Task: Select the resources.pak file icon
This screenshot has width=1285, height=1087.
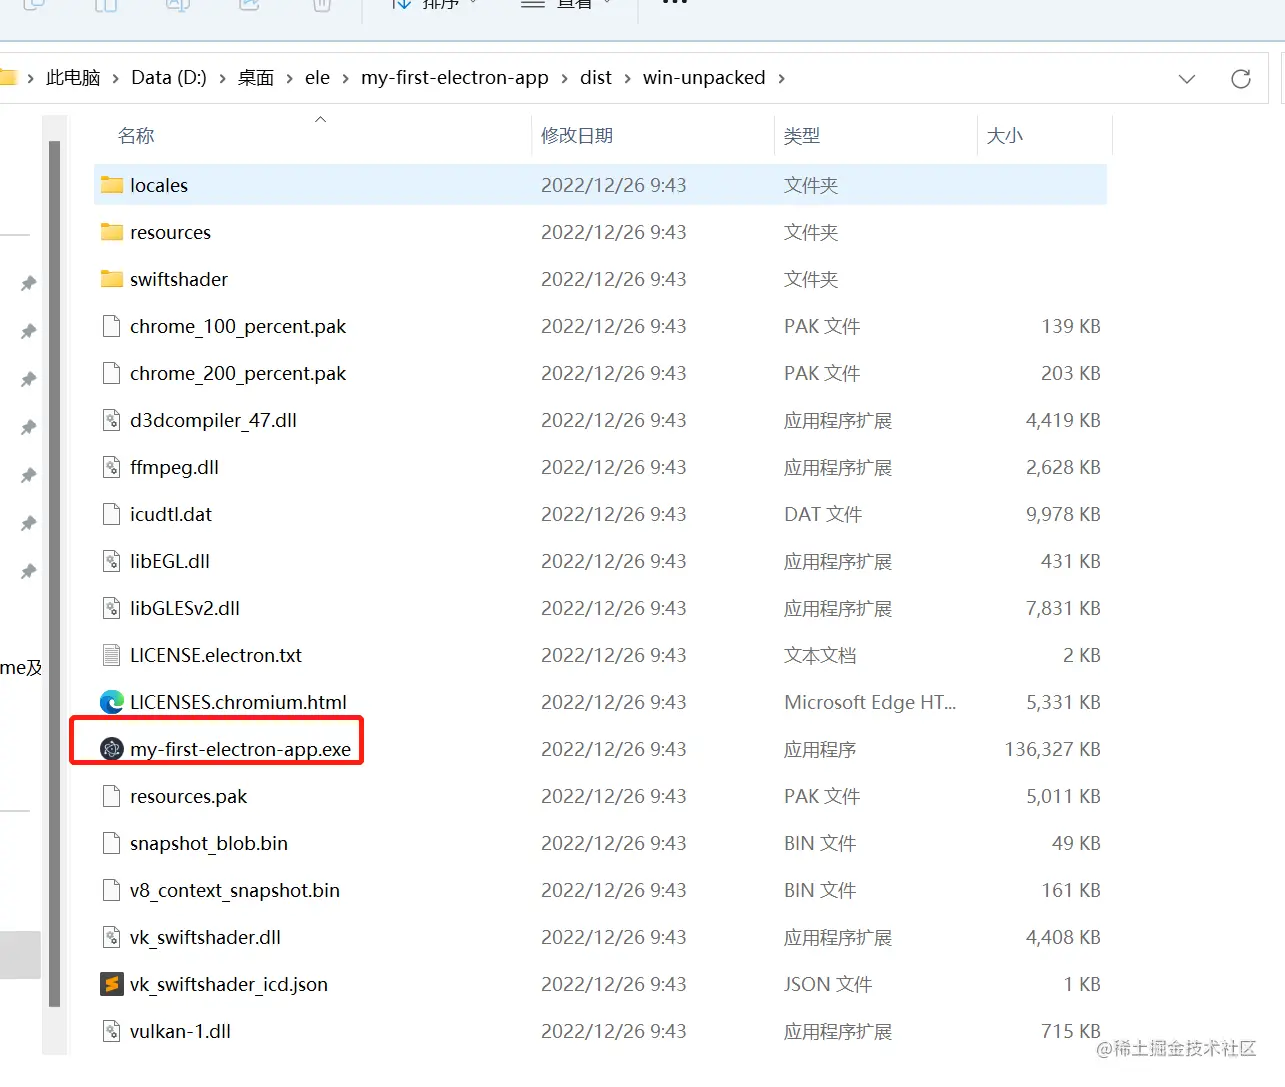Action: coord(112,796)
